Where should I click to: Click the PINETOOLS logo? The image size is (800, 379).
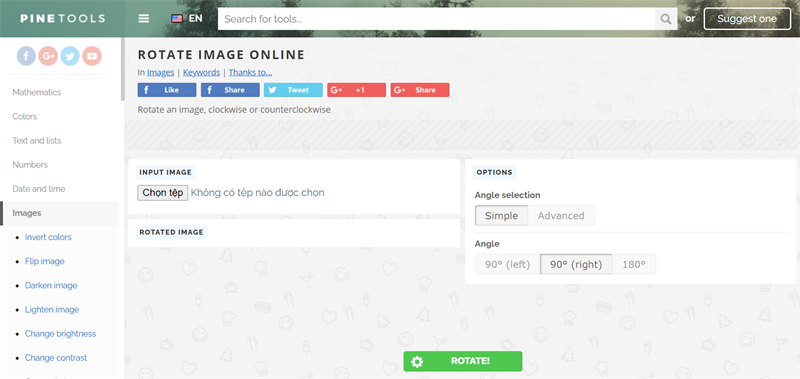tap(63, 18)
